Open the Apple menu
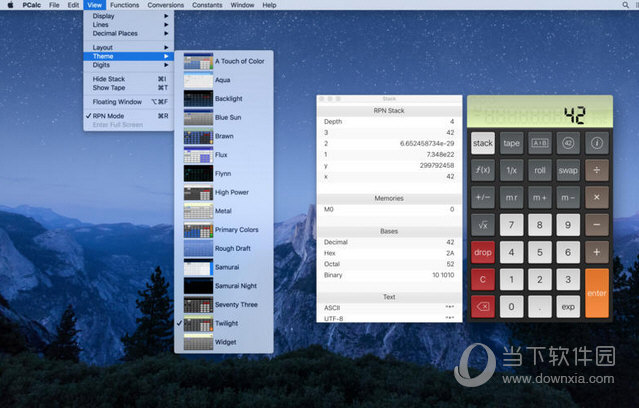 coord(11,5)
